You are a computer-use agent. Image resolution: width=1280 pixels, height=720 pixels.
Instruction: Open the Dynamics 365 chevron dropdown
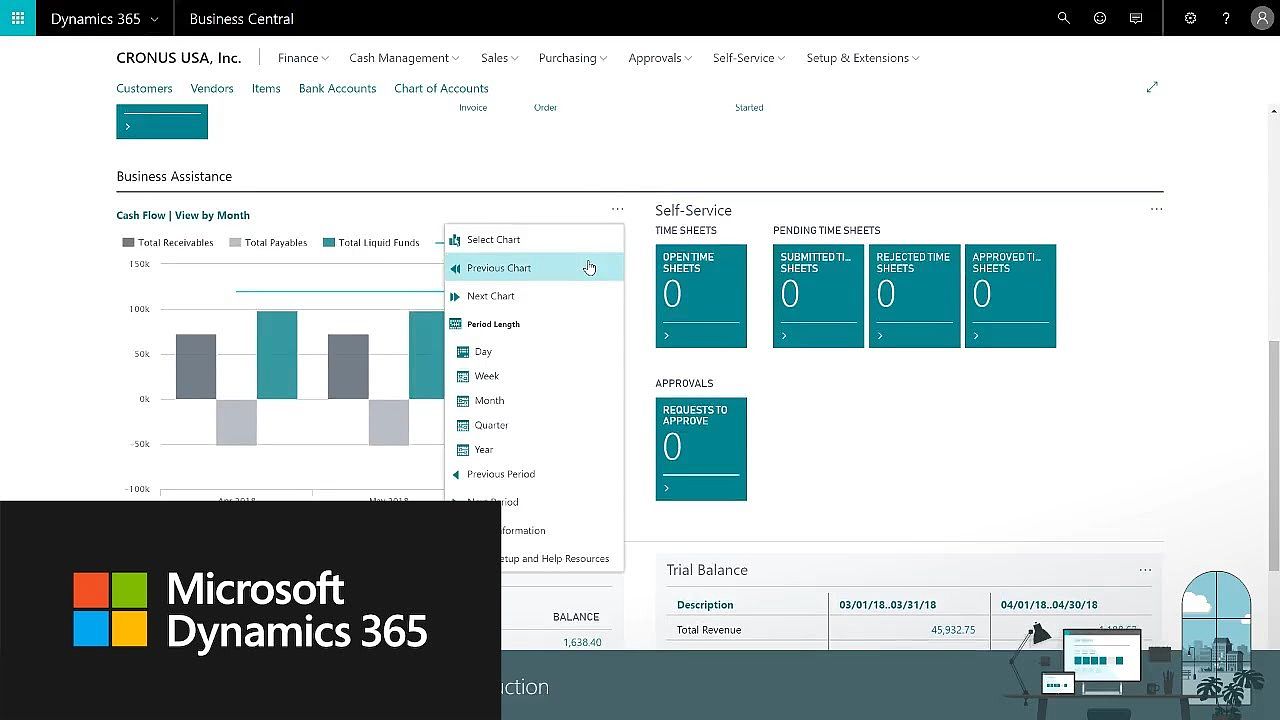click(x=155, y=17)
